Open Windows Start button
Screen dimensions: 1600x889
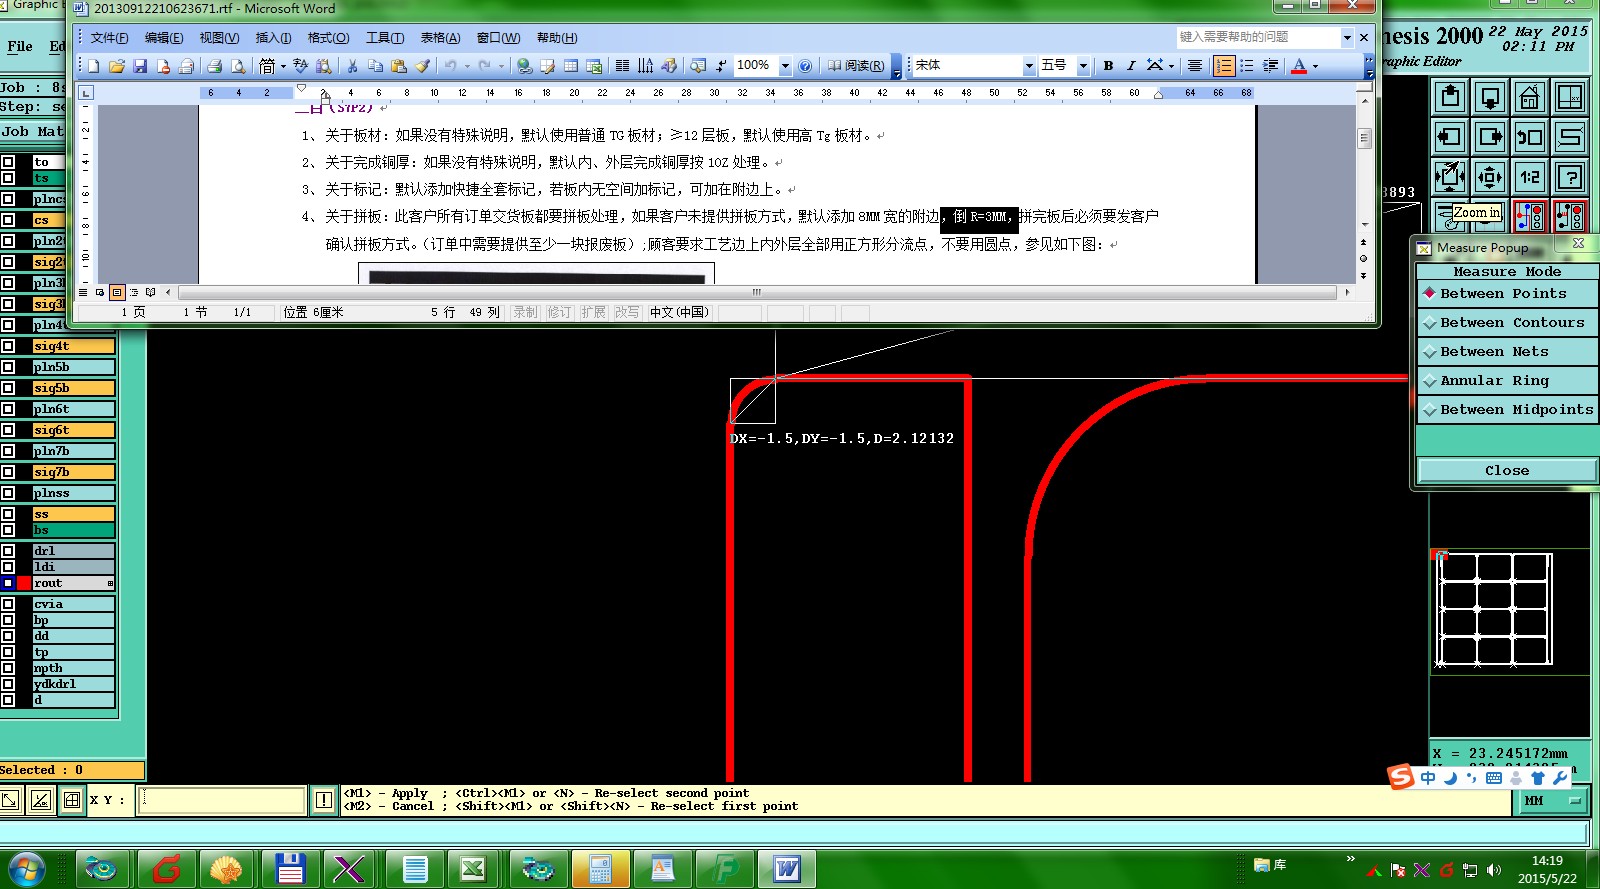click(x=26, y=868)
